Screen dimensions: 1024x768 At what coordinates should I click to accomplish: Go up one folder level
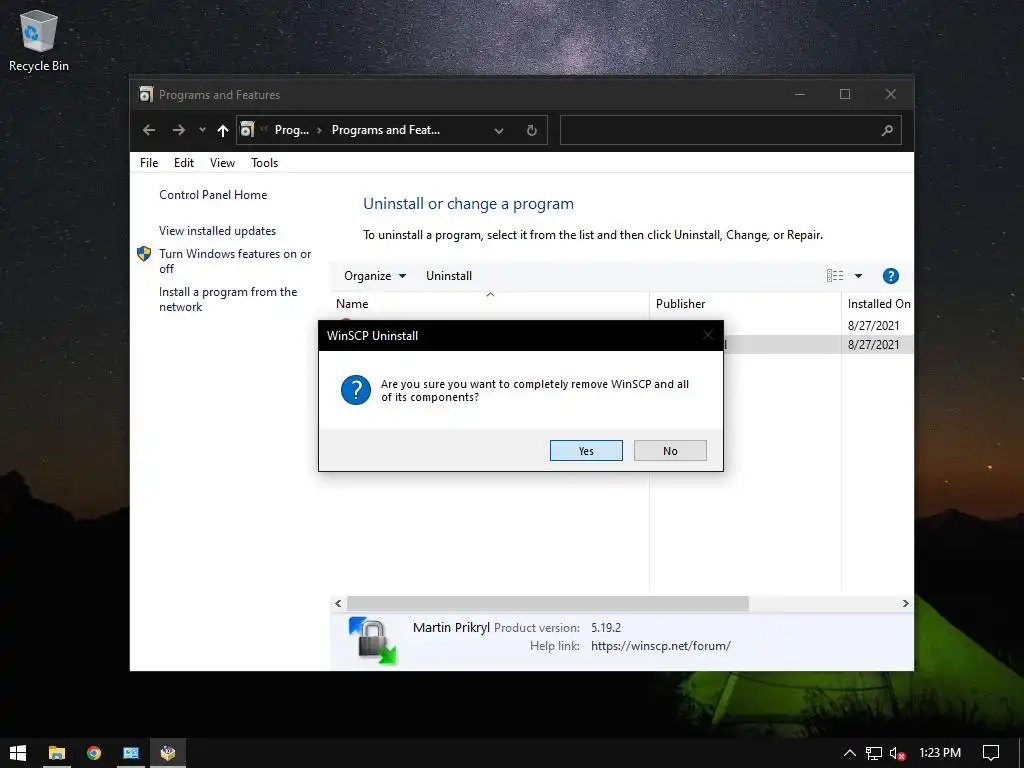point(223,130)
